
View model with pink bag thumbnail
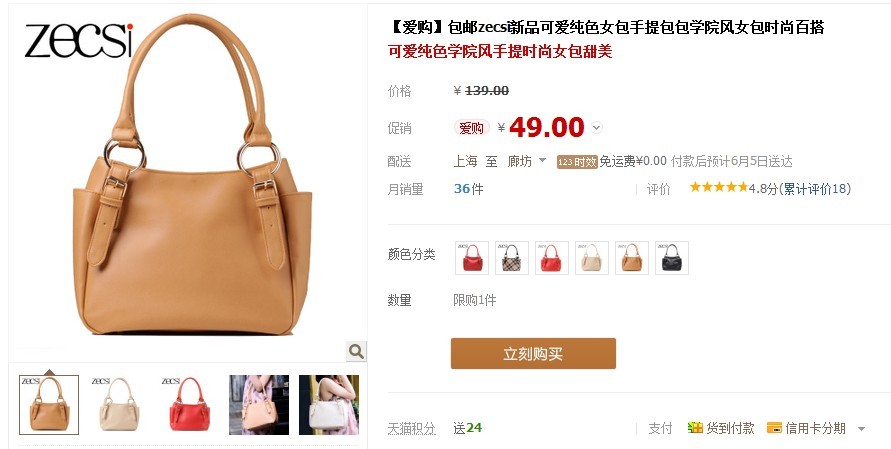(259, 405)
